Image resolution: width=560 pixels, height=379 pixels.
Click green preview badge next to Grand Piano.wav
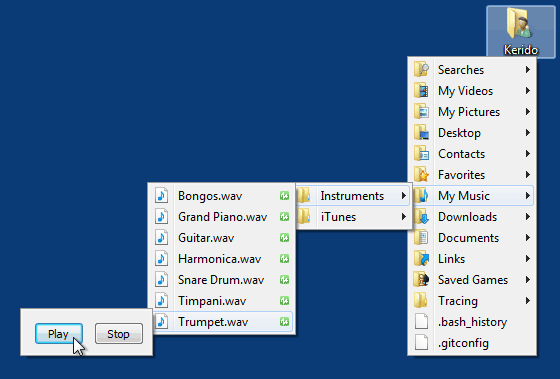(284, 217)
